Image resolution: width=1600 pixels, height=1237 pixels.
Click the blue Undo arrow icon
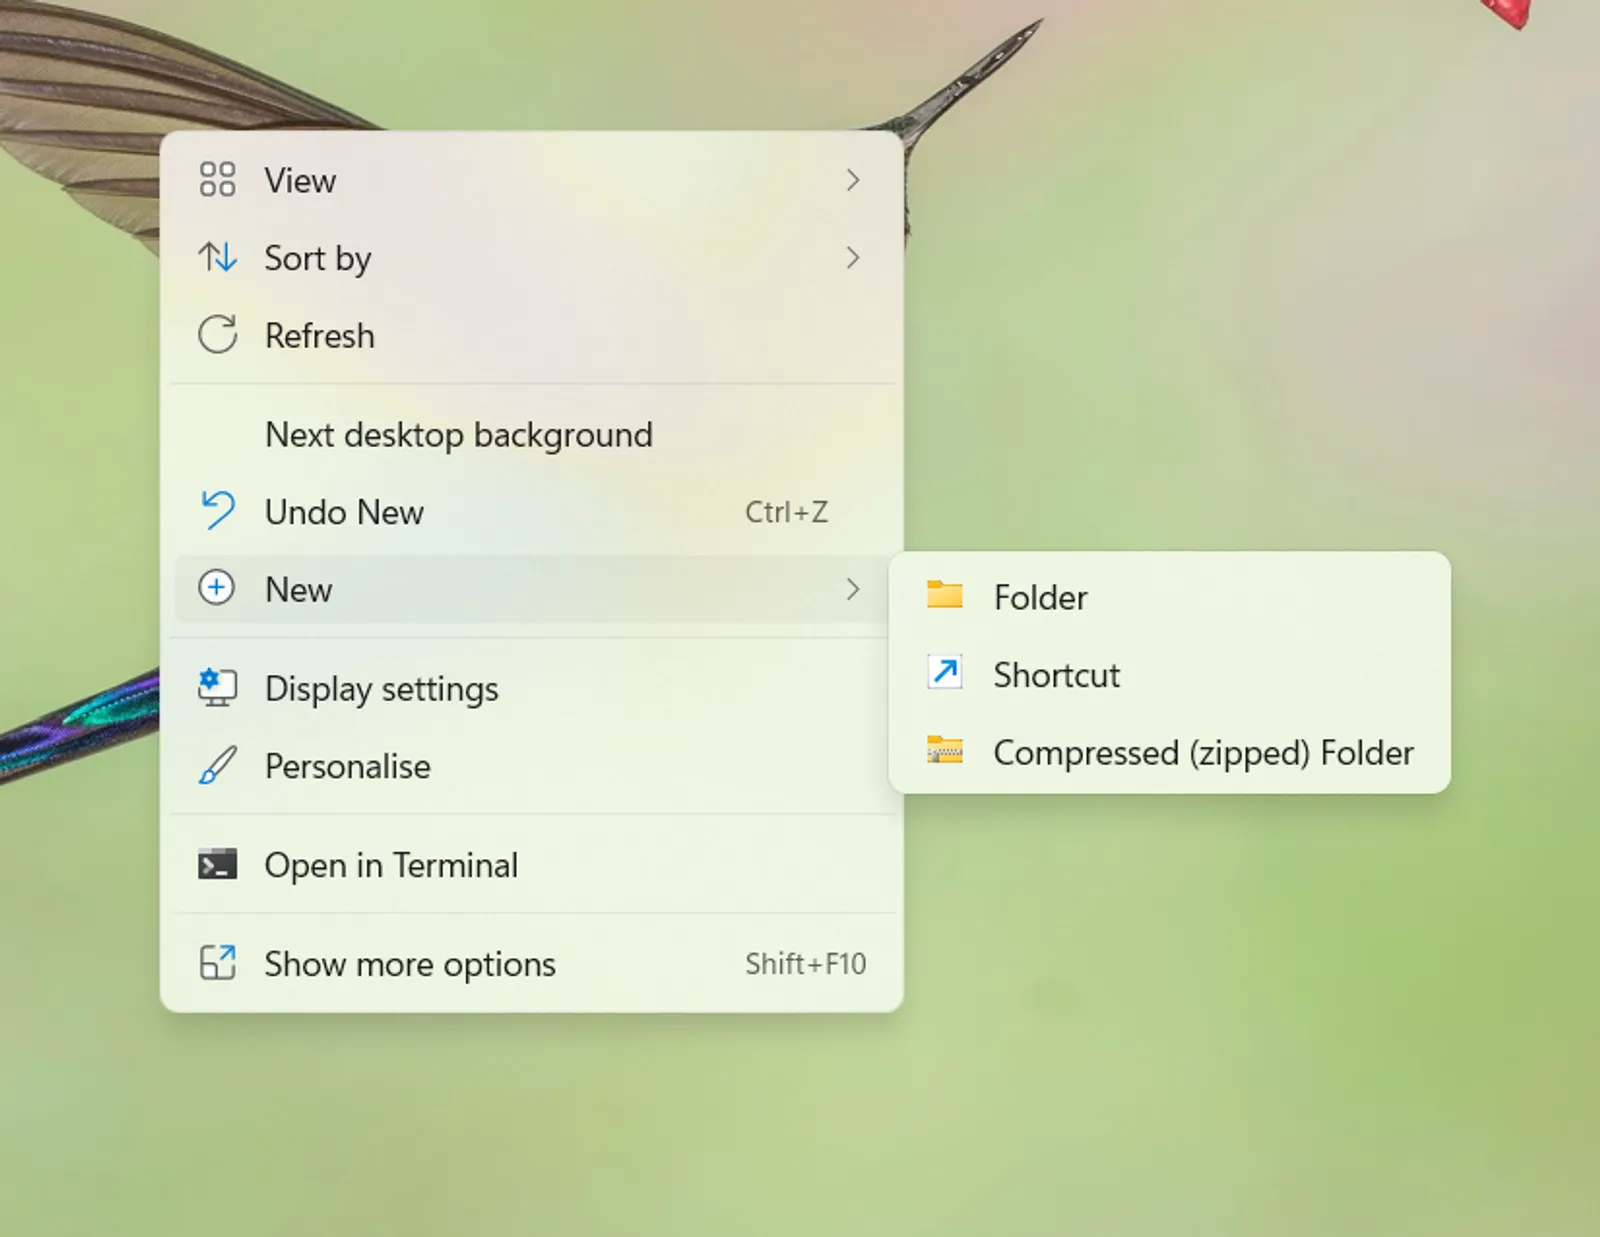pyautogui.click(x=215, y=511)
